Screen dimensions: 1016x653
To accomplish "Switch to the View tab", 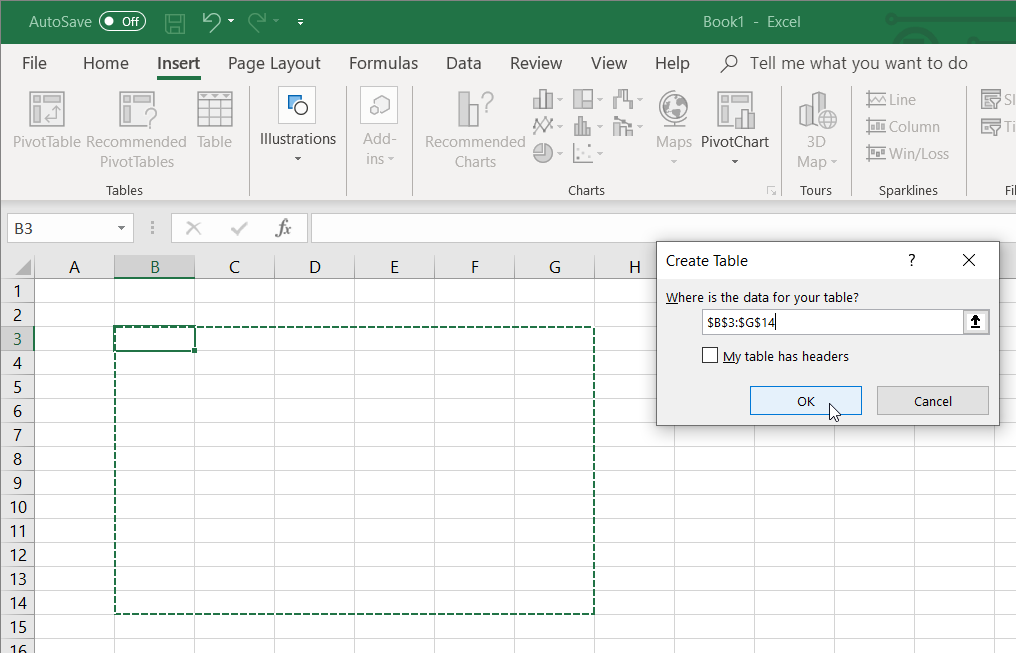I will (608, 63).
